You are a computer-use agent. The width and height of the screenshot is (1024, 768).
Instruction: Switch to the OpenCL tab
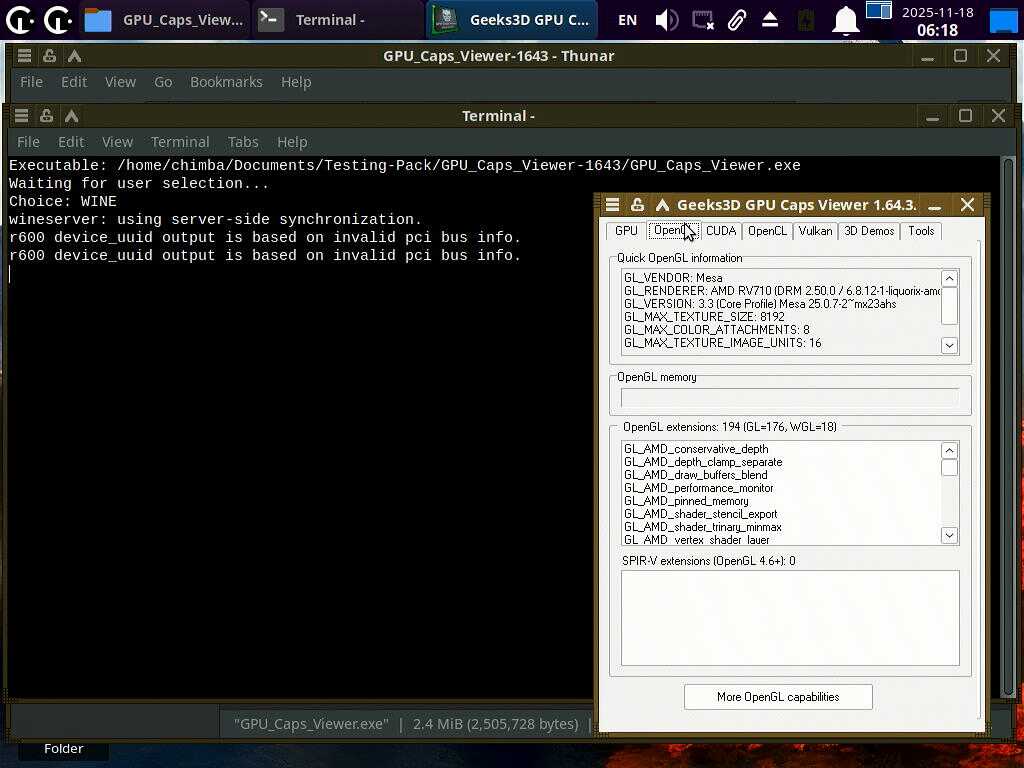click(x=767, y=231)
